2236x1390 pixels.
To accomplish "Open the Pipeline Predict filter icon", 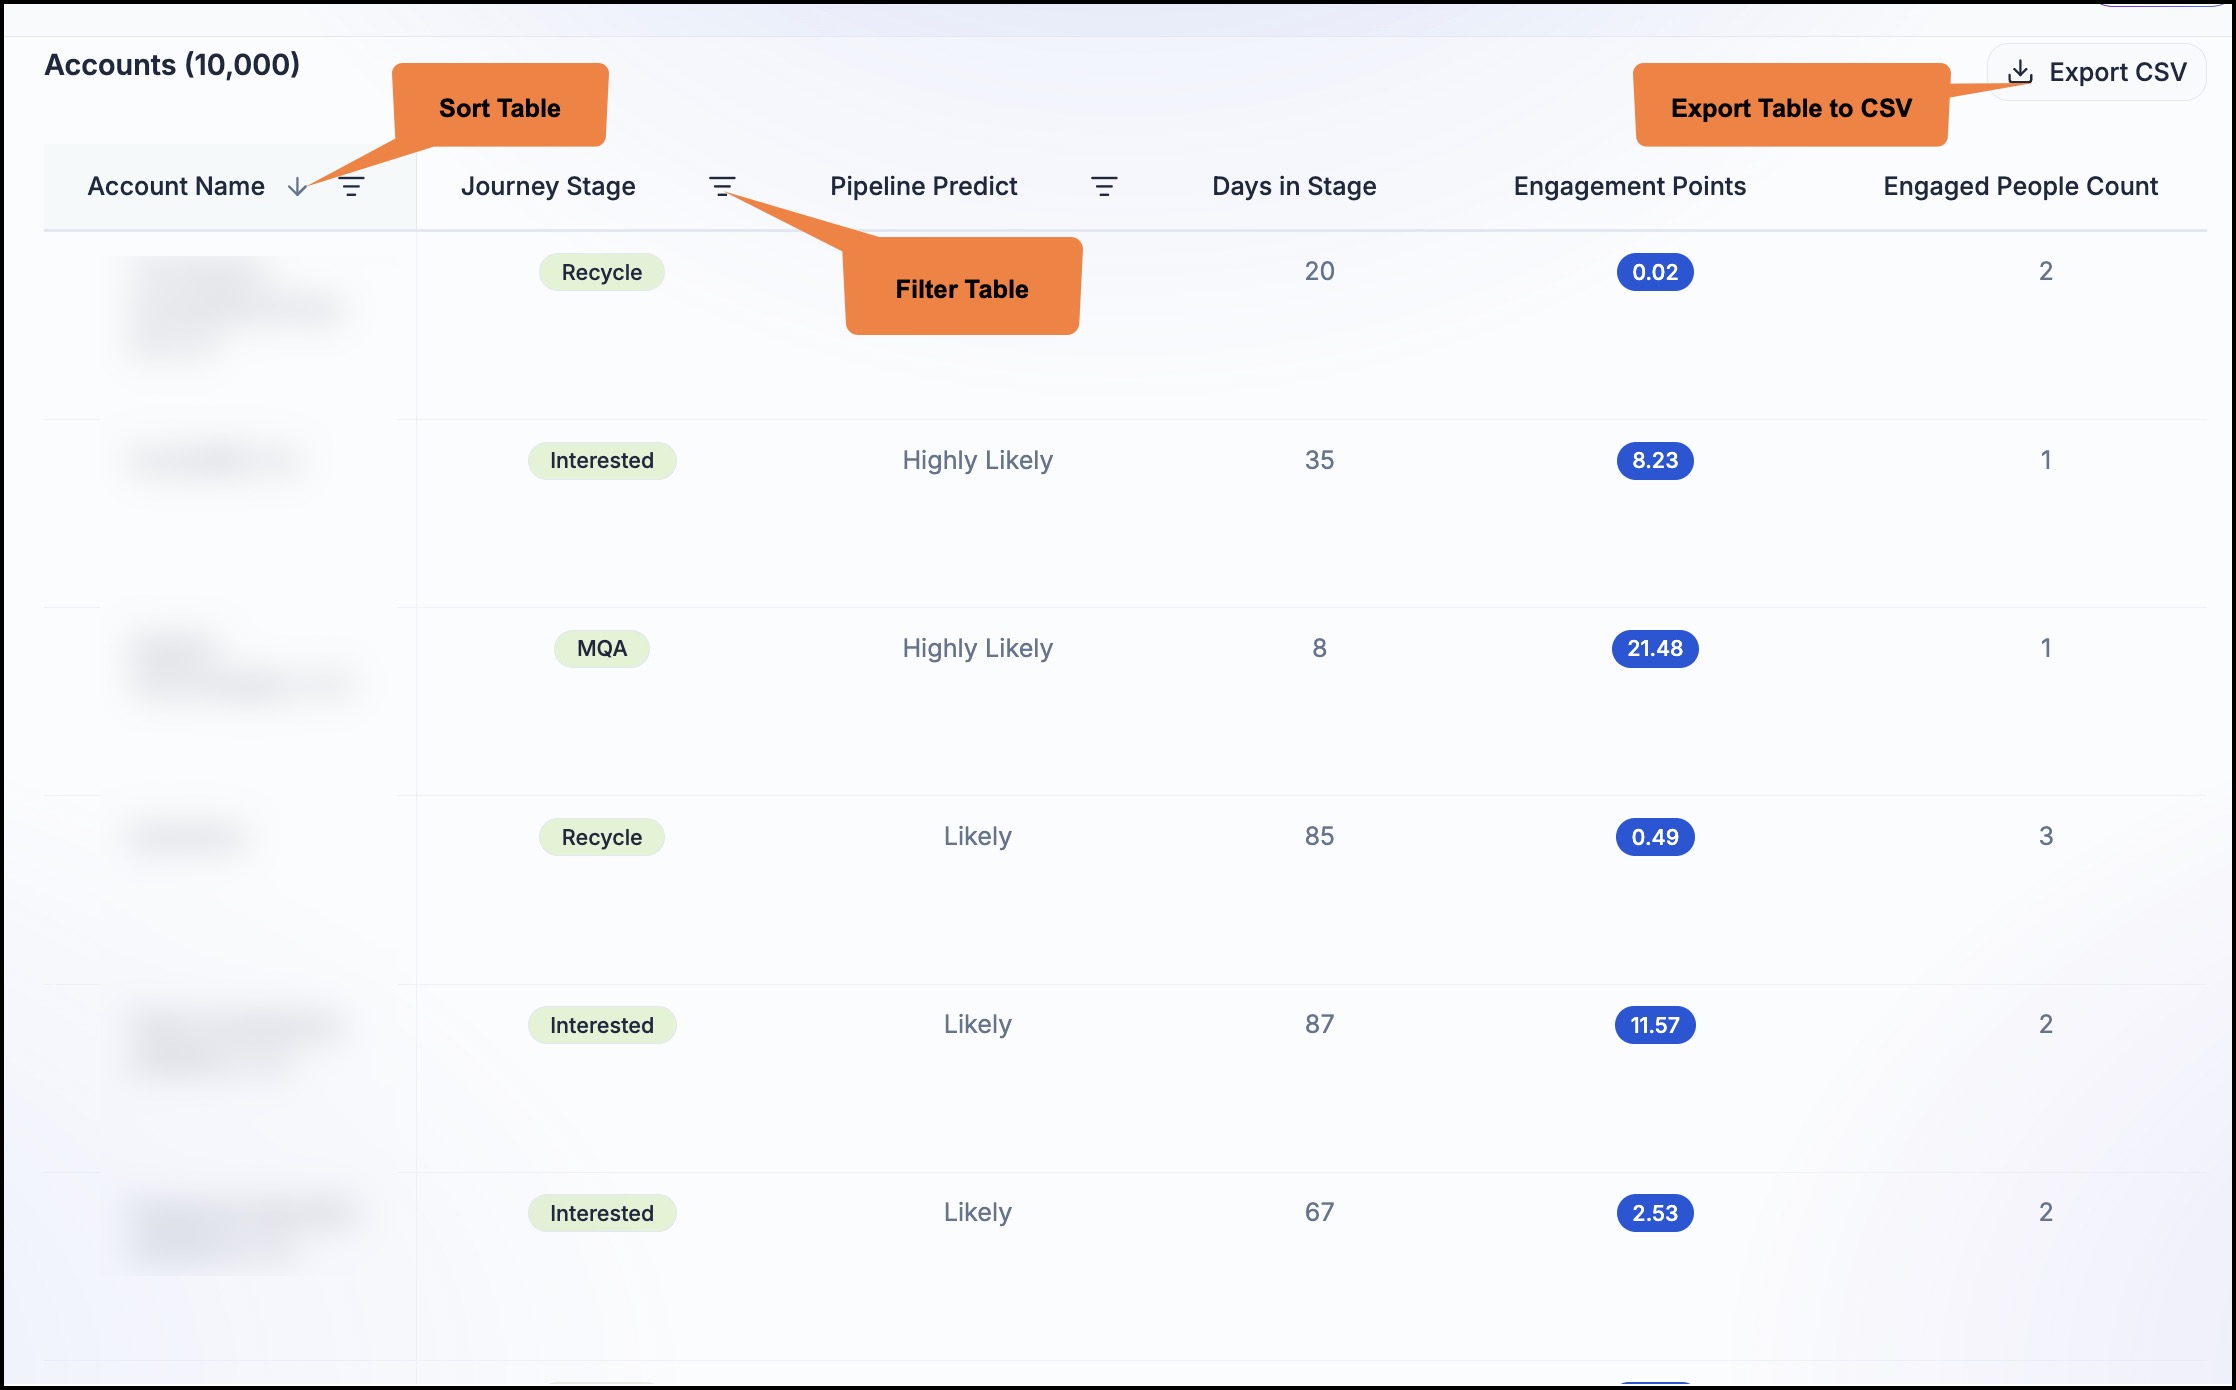I will point(1104,187).
